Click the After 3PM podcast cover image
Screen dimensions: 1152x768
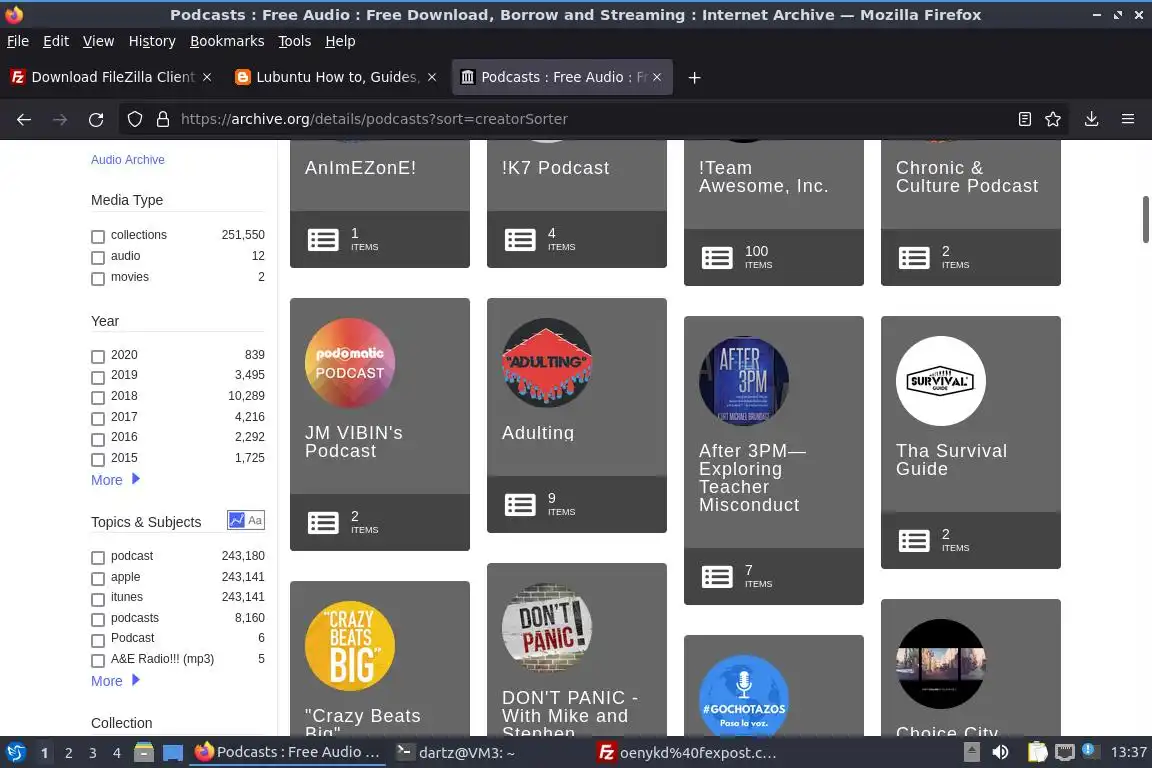[744, 381]
